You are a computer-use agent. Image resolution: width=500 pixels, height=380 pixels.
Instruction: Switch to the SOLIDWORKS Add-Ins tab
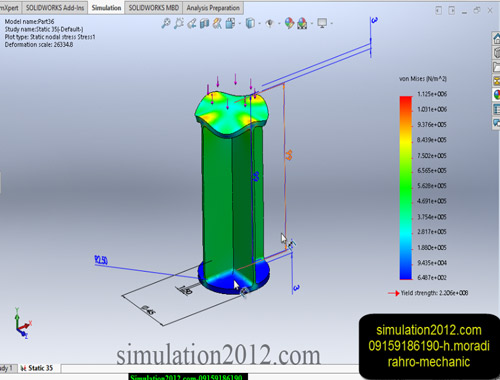[55, 8]
